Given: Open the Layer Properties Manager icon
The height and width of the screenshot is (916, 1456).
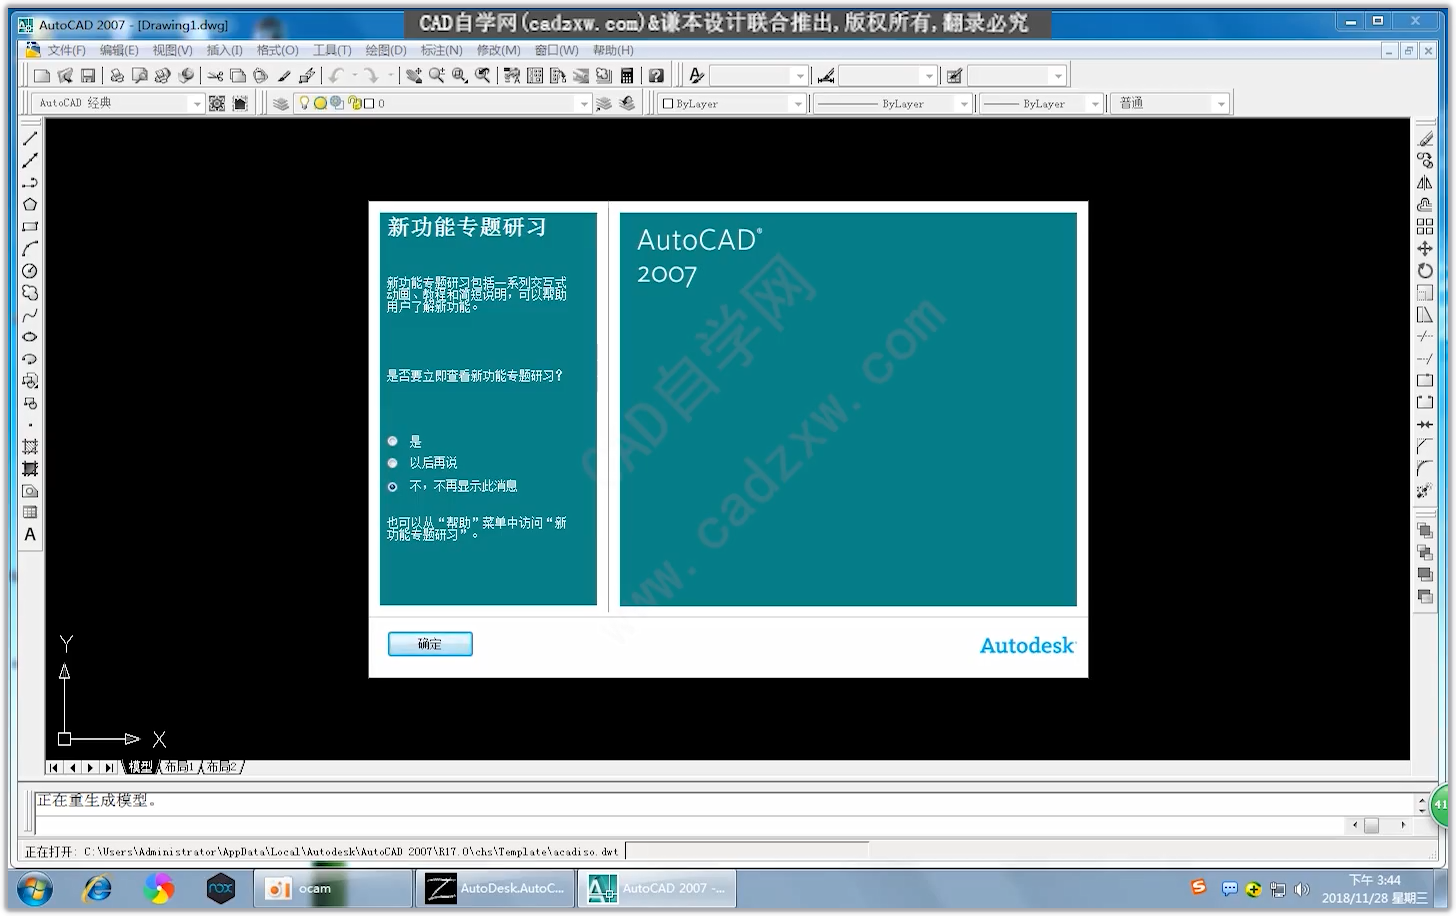Looking at the screenshot, I should pos(281,103).
